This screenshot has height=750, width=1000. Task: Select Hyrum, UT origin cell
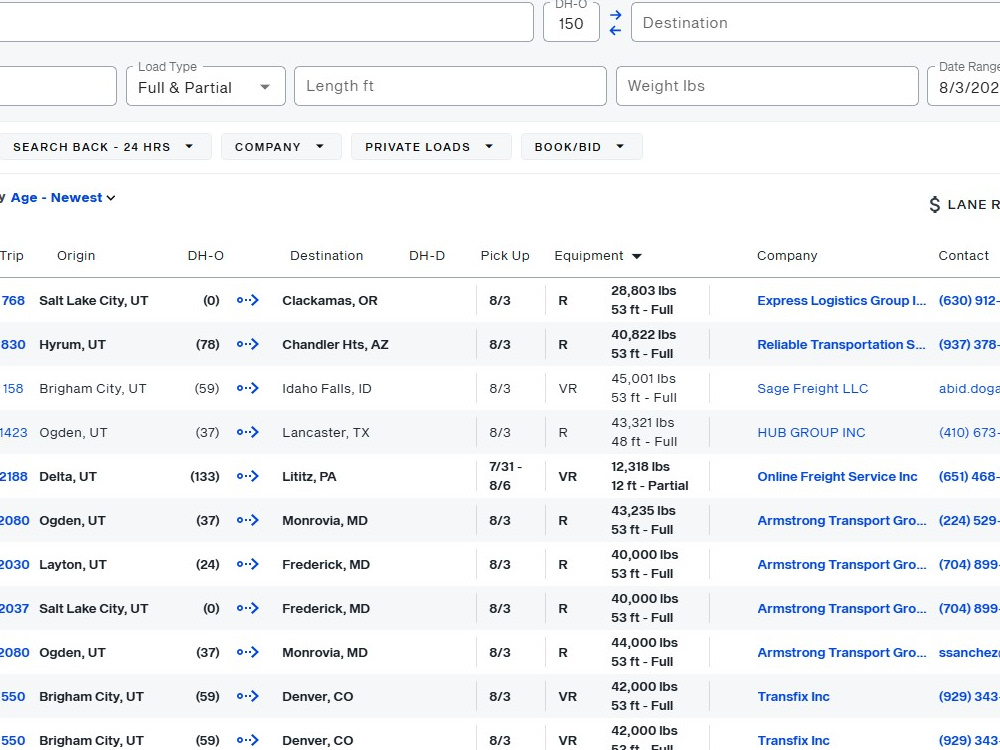click(72, 344)
